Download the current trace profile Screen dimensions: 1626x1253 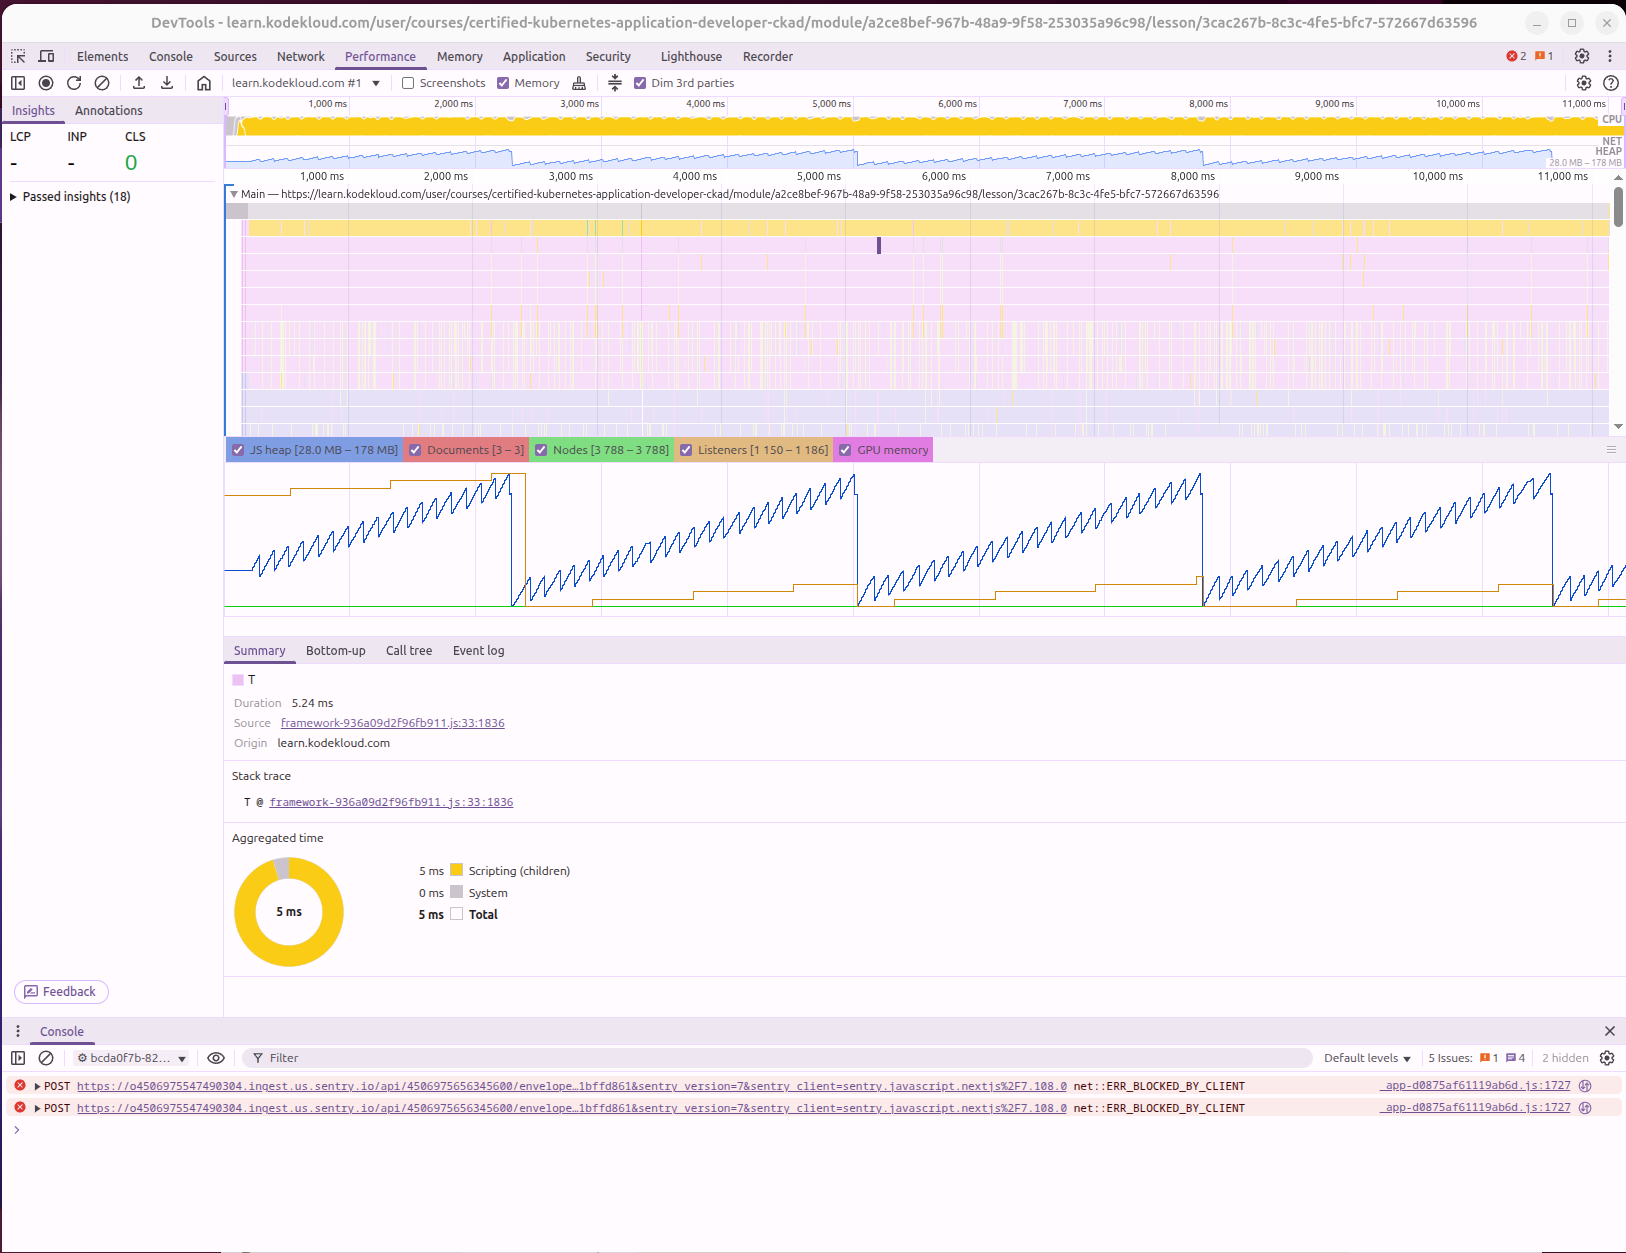pos(167,83)
